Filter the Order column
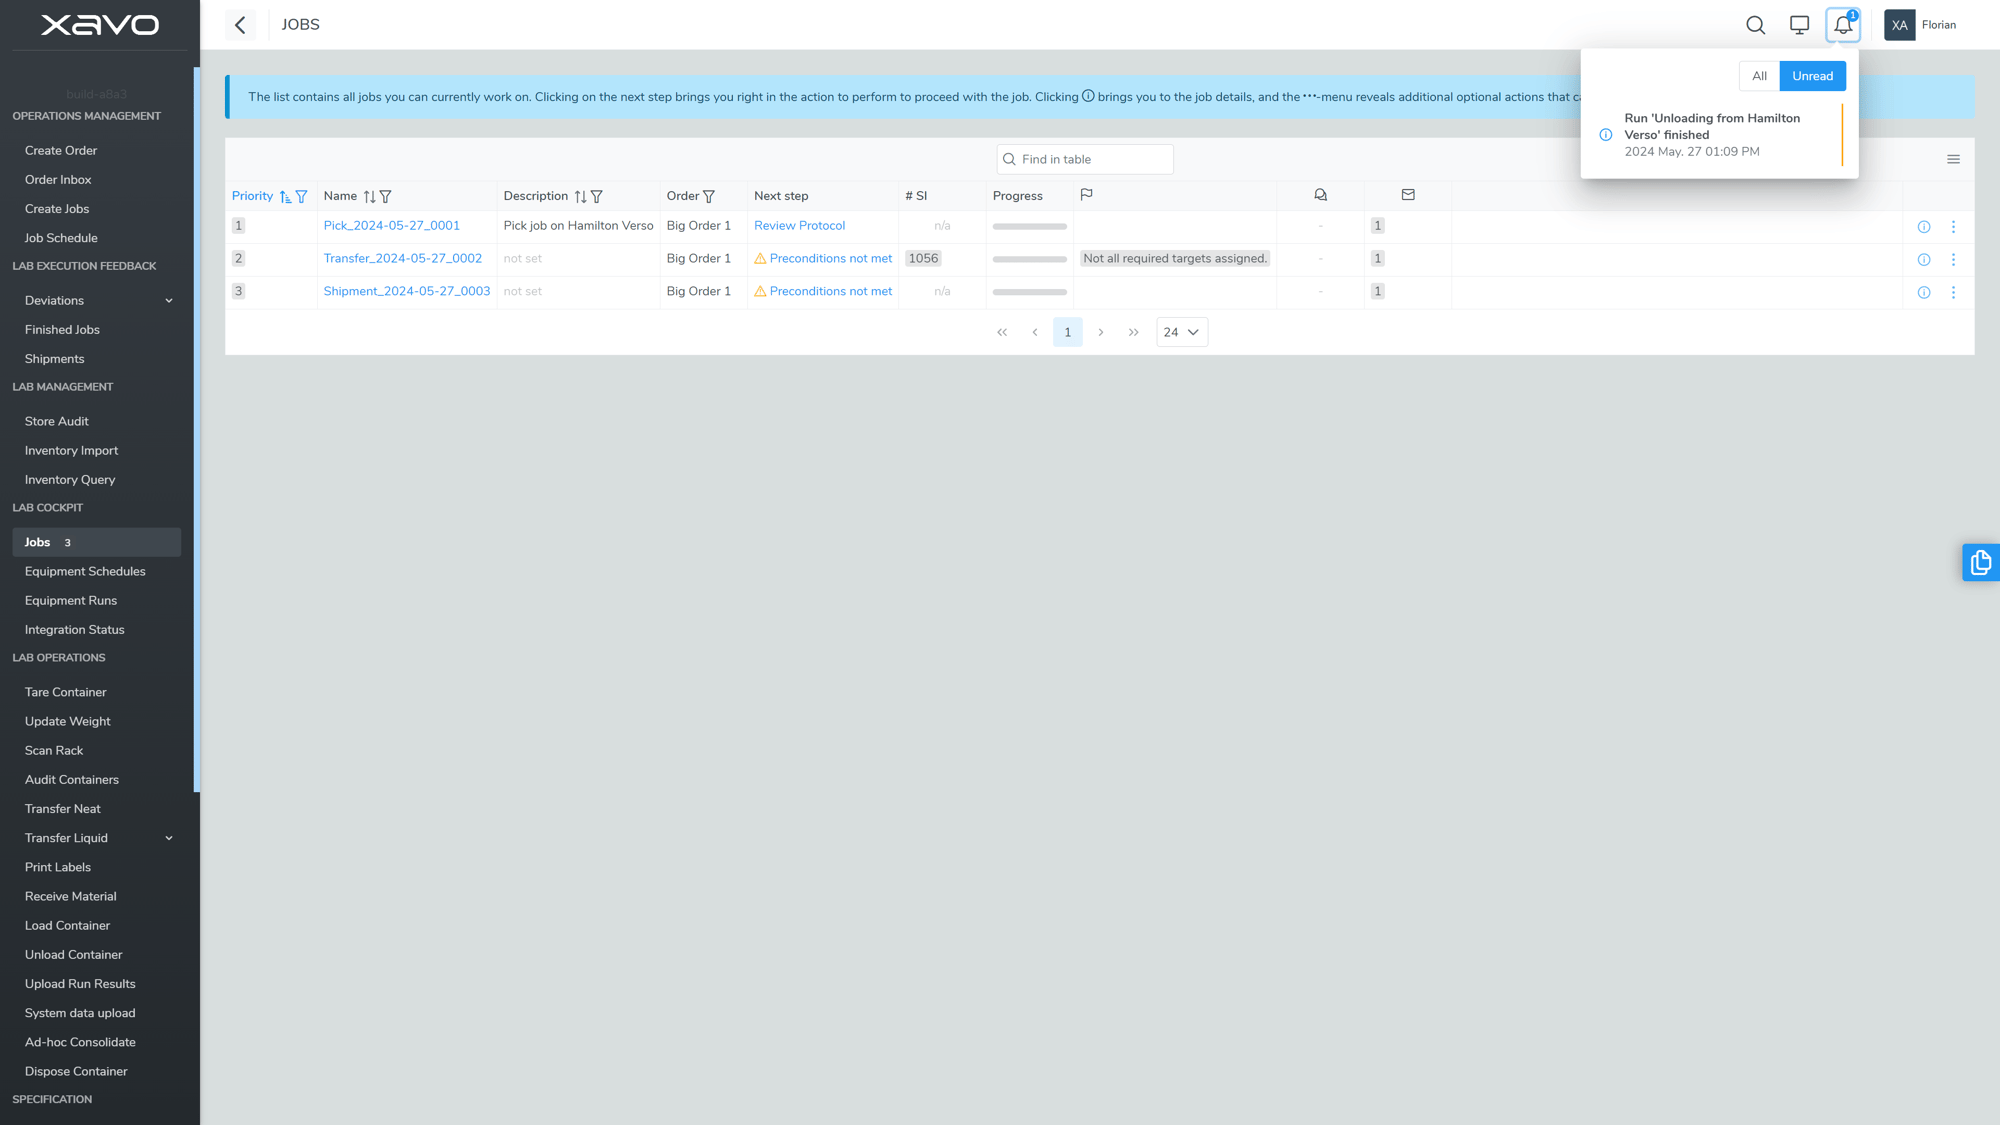The height and width of the screenshot is (1125, 2000). click(709, 197)
